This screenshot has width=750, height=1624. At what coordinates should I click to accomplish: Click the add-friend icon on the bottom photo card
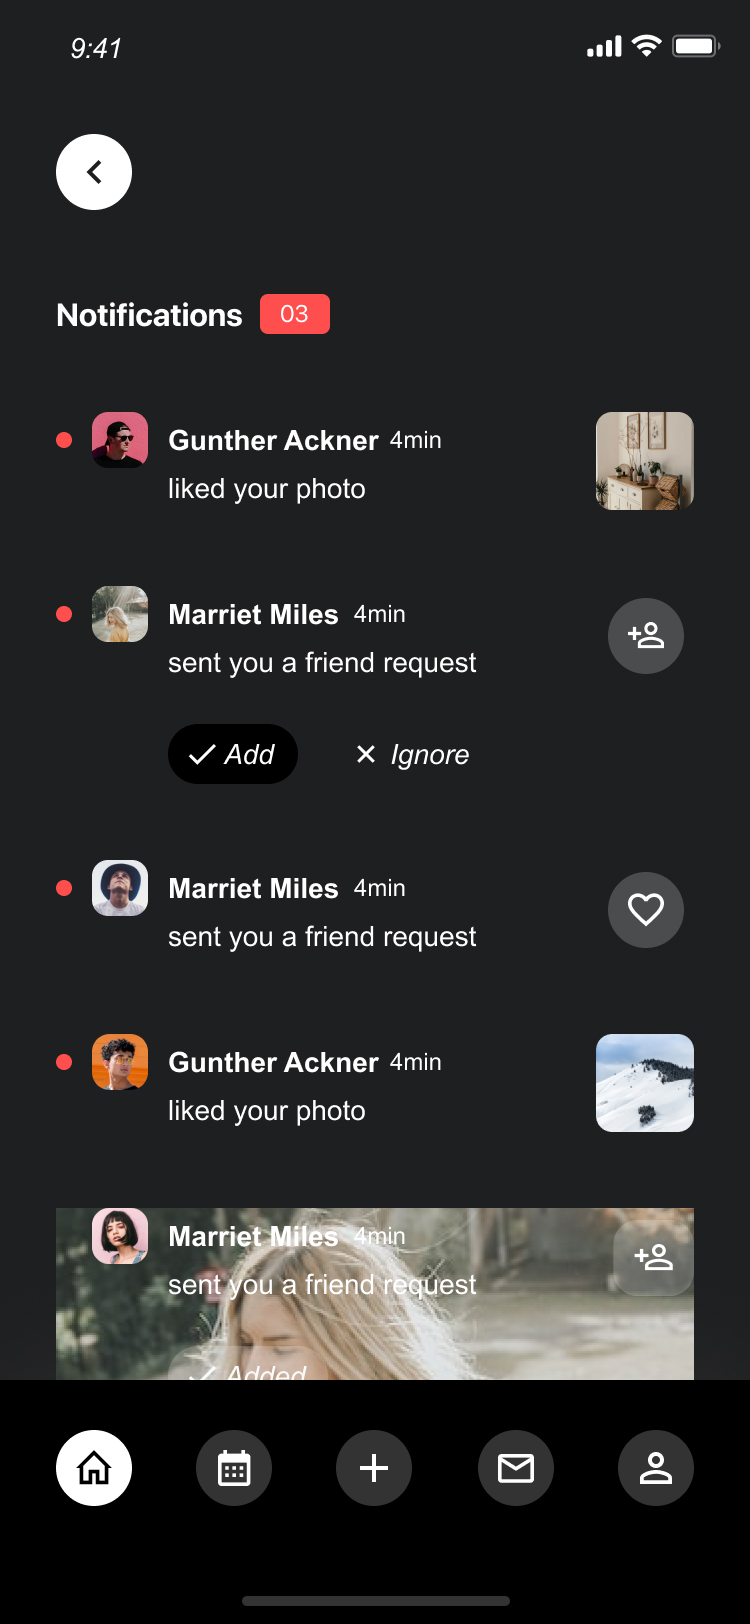(x=653, y=1258)
